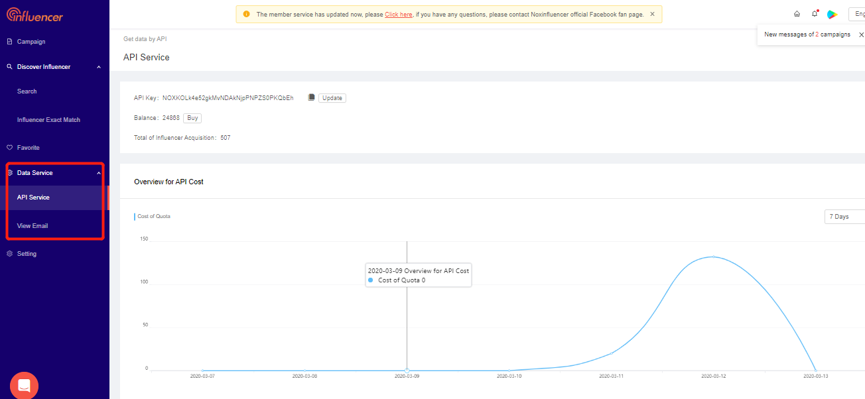The image size is (865, 399).
Task: Click the Google Play store icon
Action: point(832,14)
